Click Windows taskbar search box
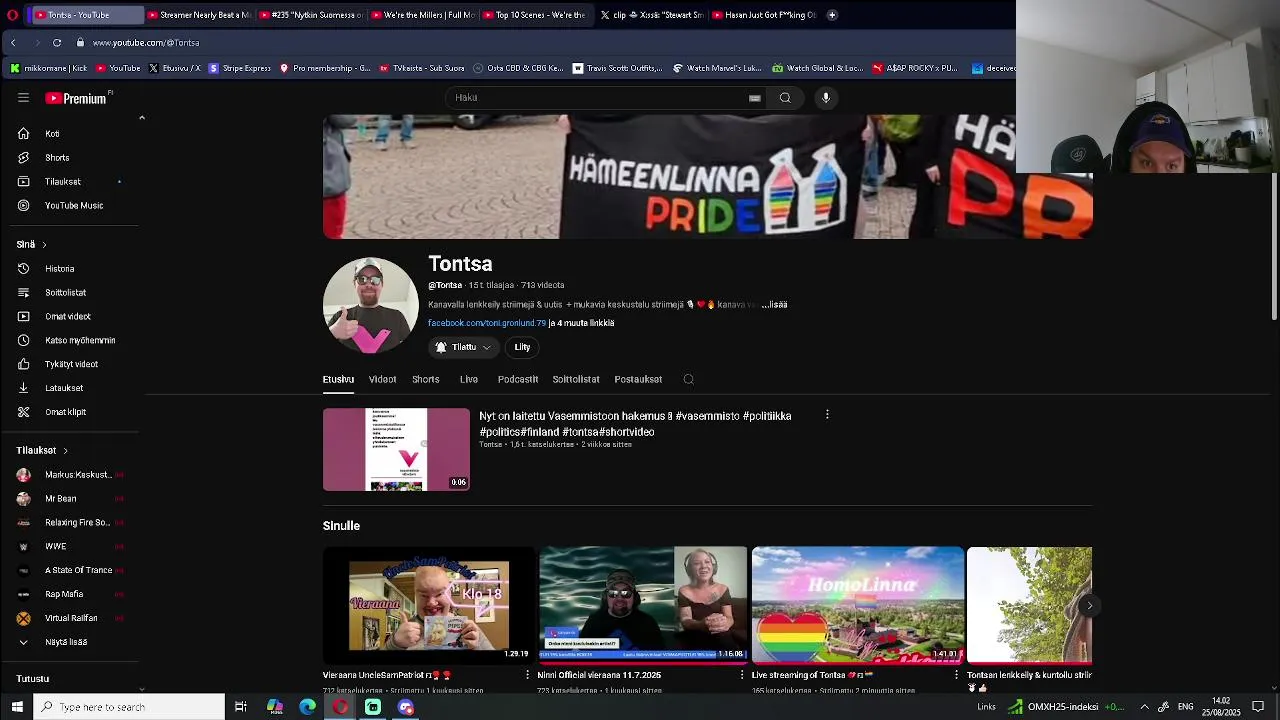 129,707
